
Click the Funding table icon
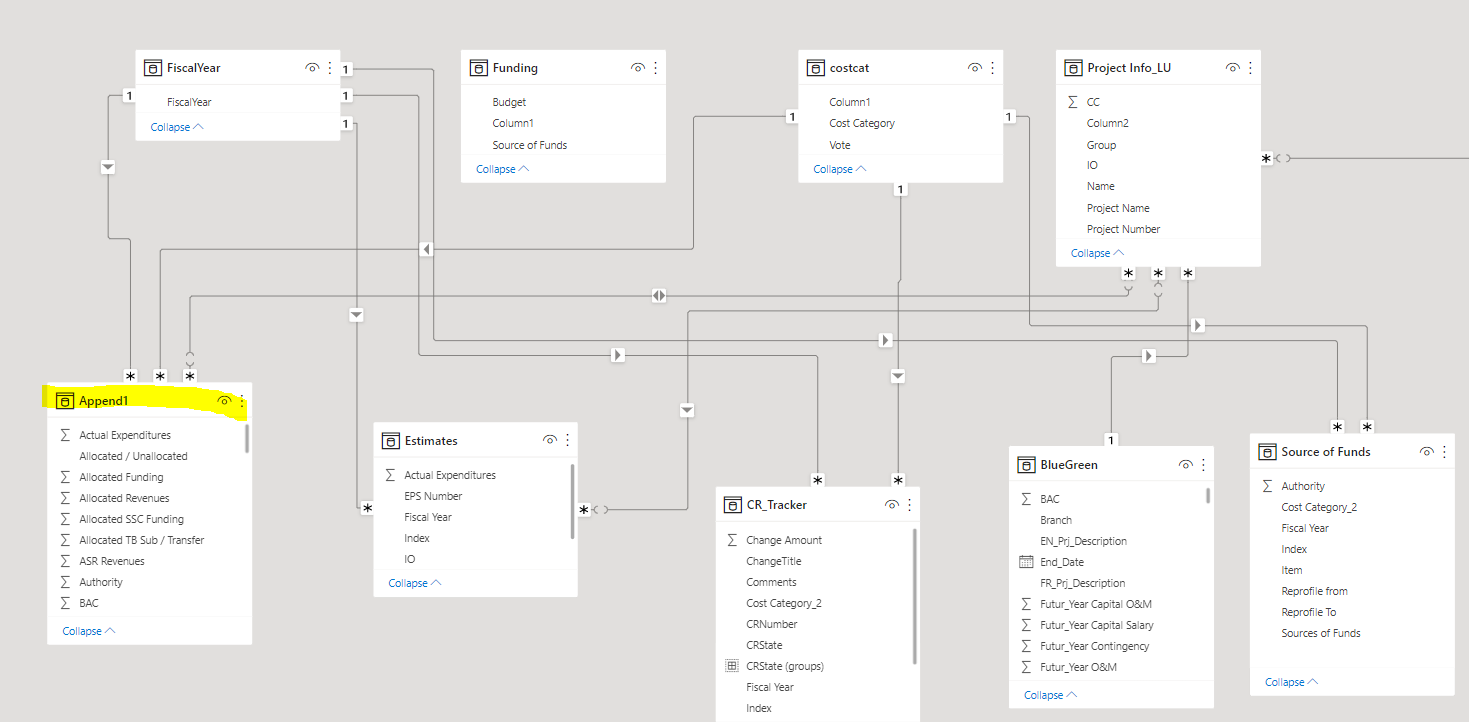[479, 68]
